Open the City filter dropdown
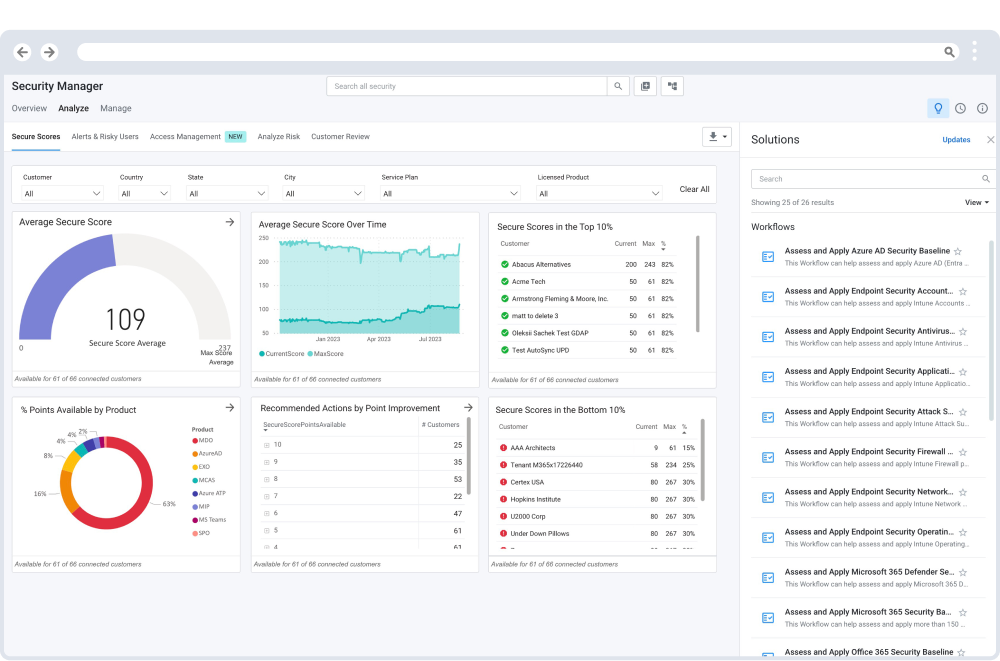Screen dimensions: 1000x661 coord(323,193)
